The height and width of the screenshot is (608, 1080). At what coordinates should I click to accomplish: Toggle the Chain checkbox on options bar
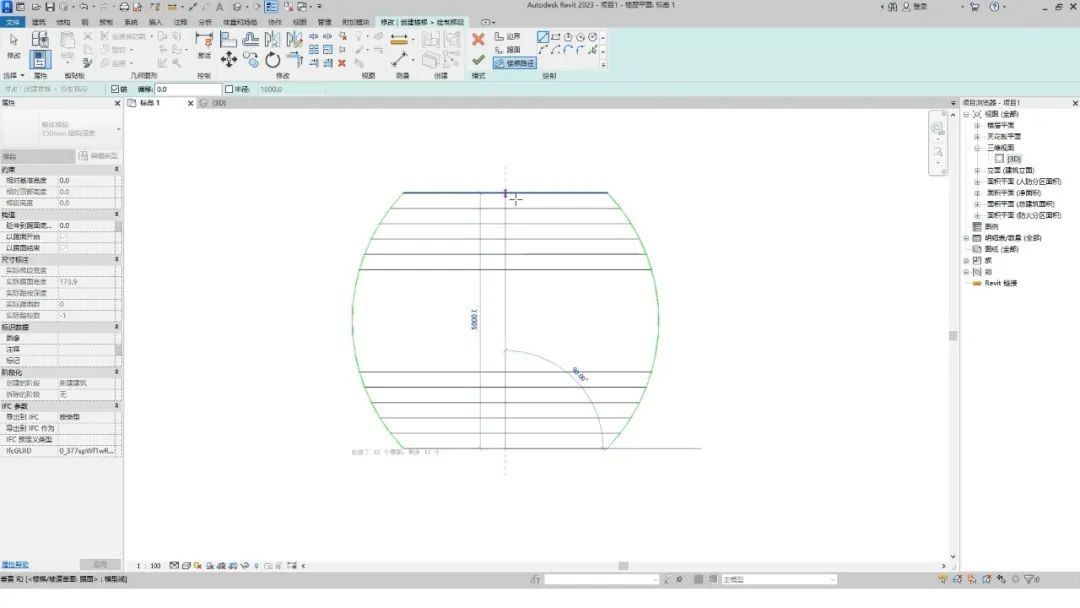(x=115, y=89)
